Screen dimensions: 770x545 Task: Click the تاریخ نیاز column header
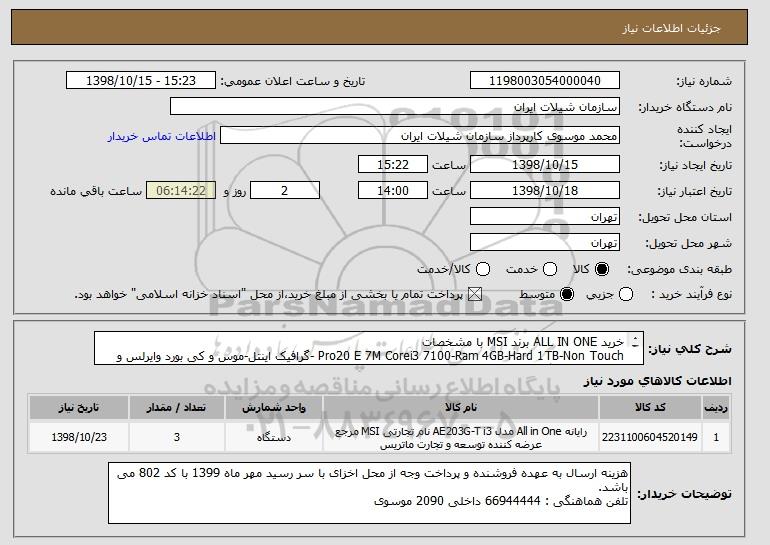coord(79,408)
